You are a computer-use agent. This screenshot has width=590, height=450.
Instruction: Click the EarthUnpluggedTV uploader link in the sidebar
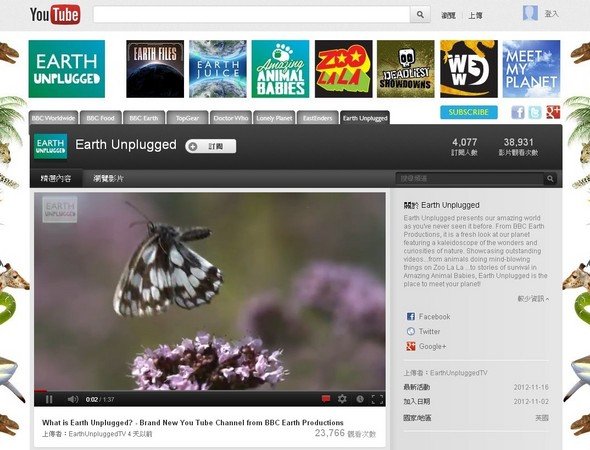click(x=458, y=373)
